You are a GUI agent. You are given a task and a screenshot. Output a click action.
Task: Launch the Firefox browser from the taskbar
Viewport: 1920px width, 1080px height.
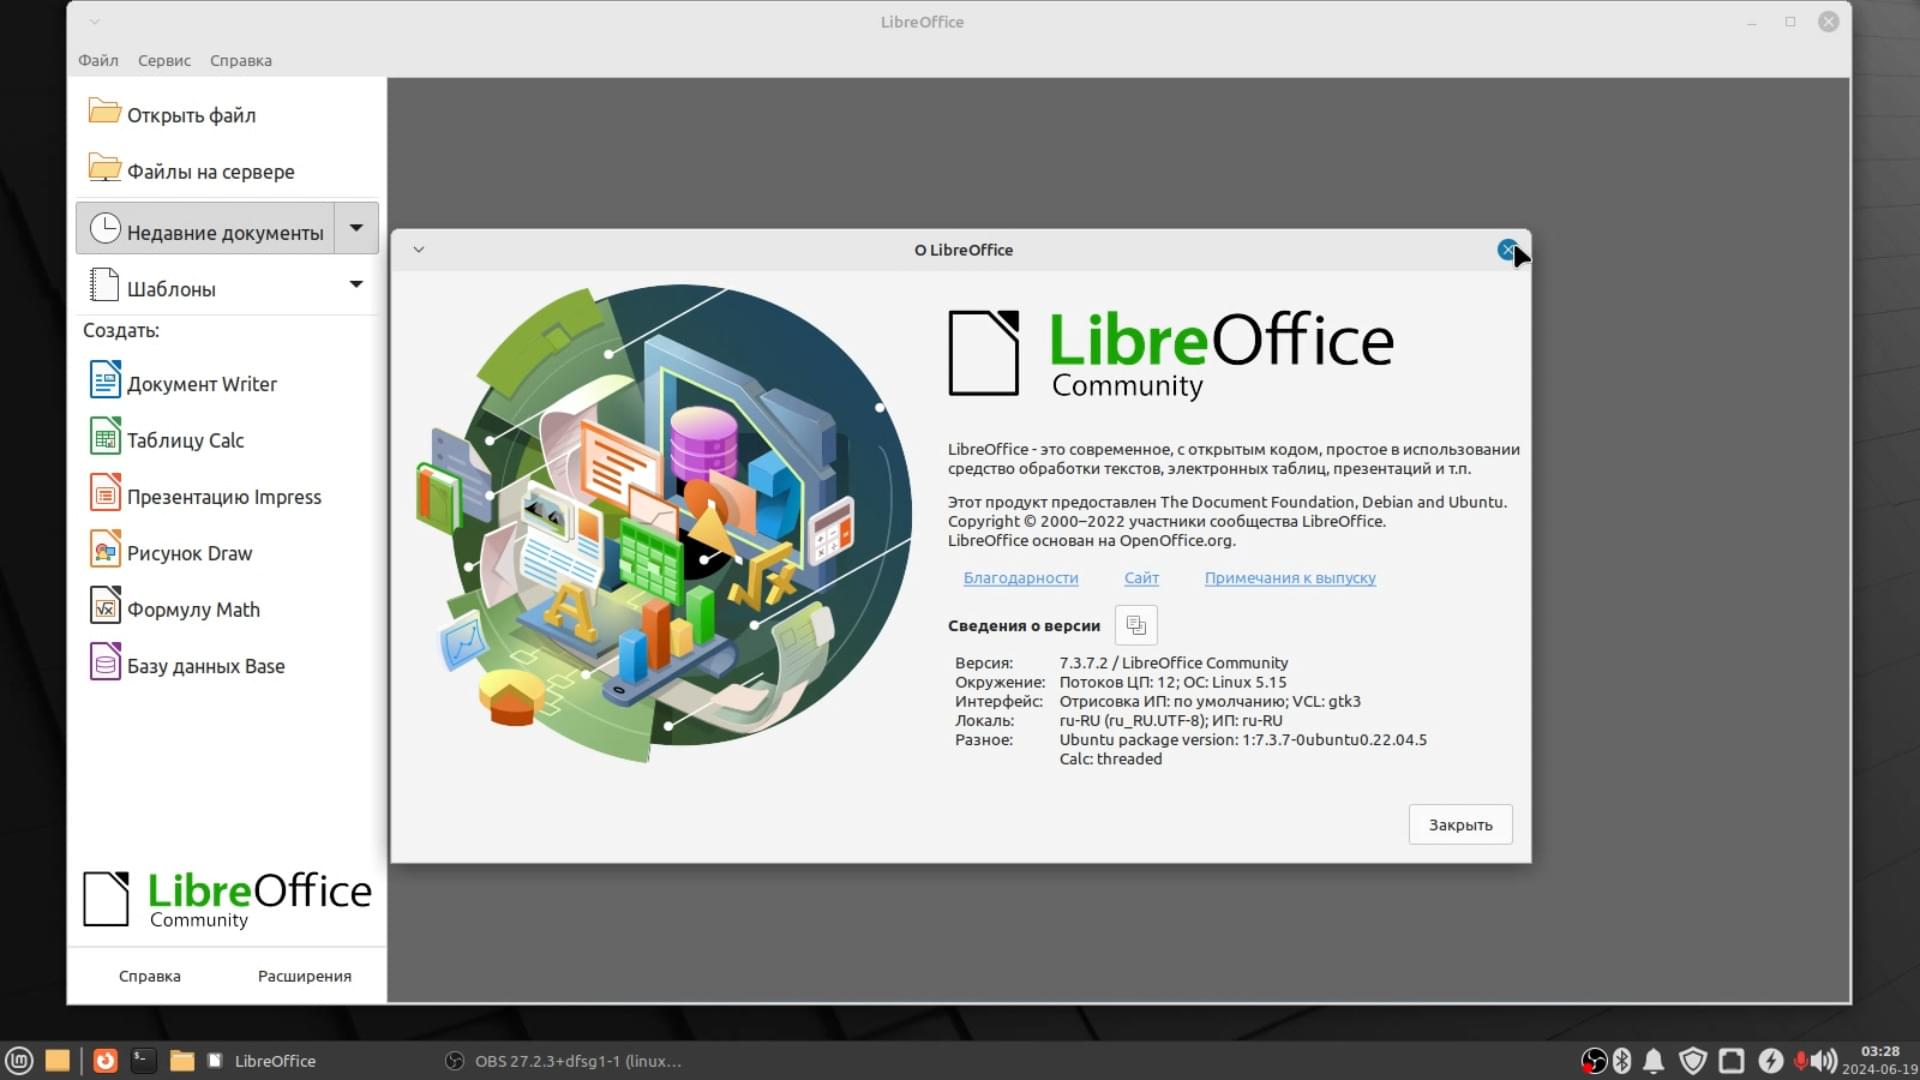(x=105, y=1060)
